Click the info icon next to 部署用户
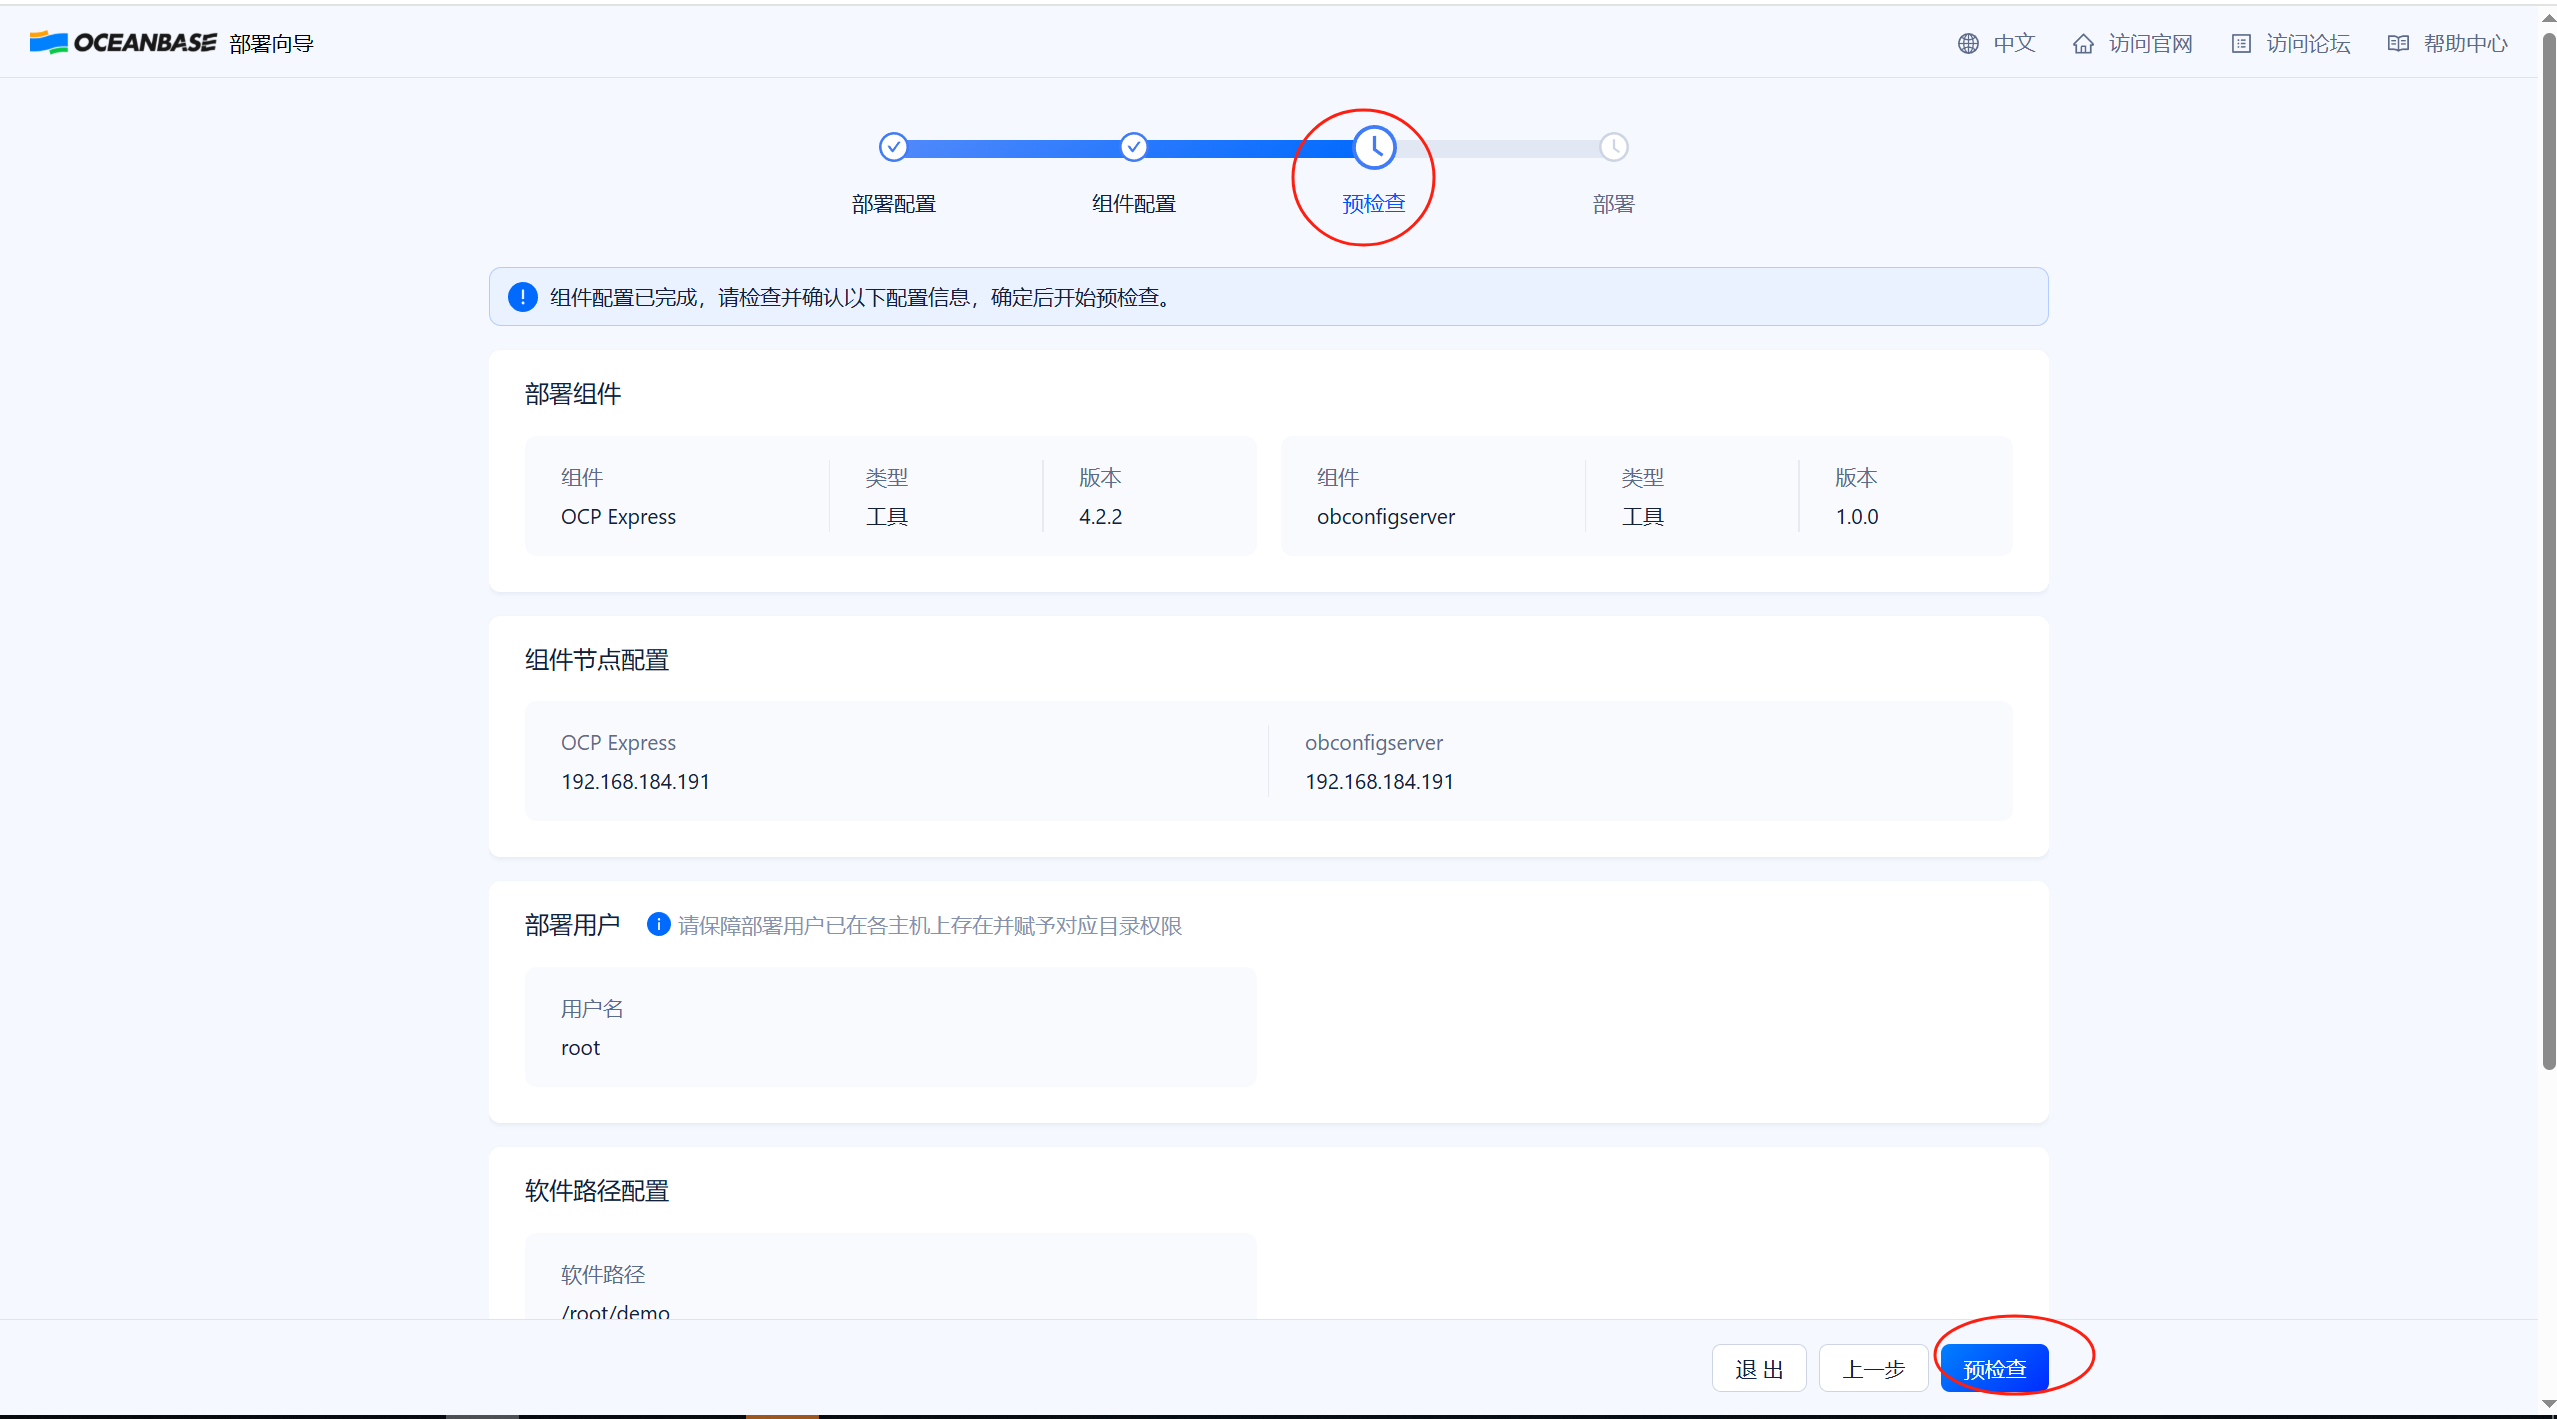 pyautogui.click(x=658, y=924)
